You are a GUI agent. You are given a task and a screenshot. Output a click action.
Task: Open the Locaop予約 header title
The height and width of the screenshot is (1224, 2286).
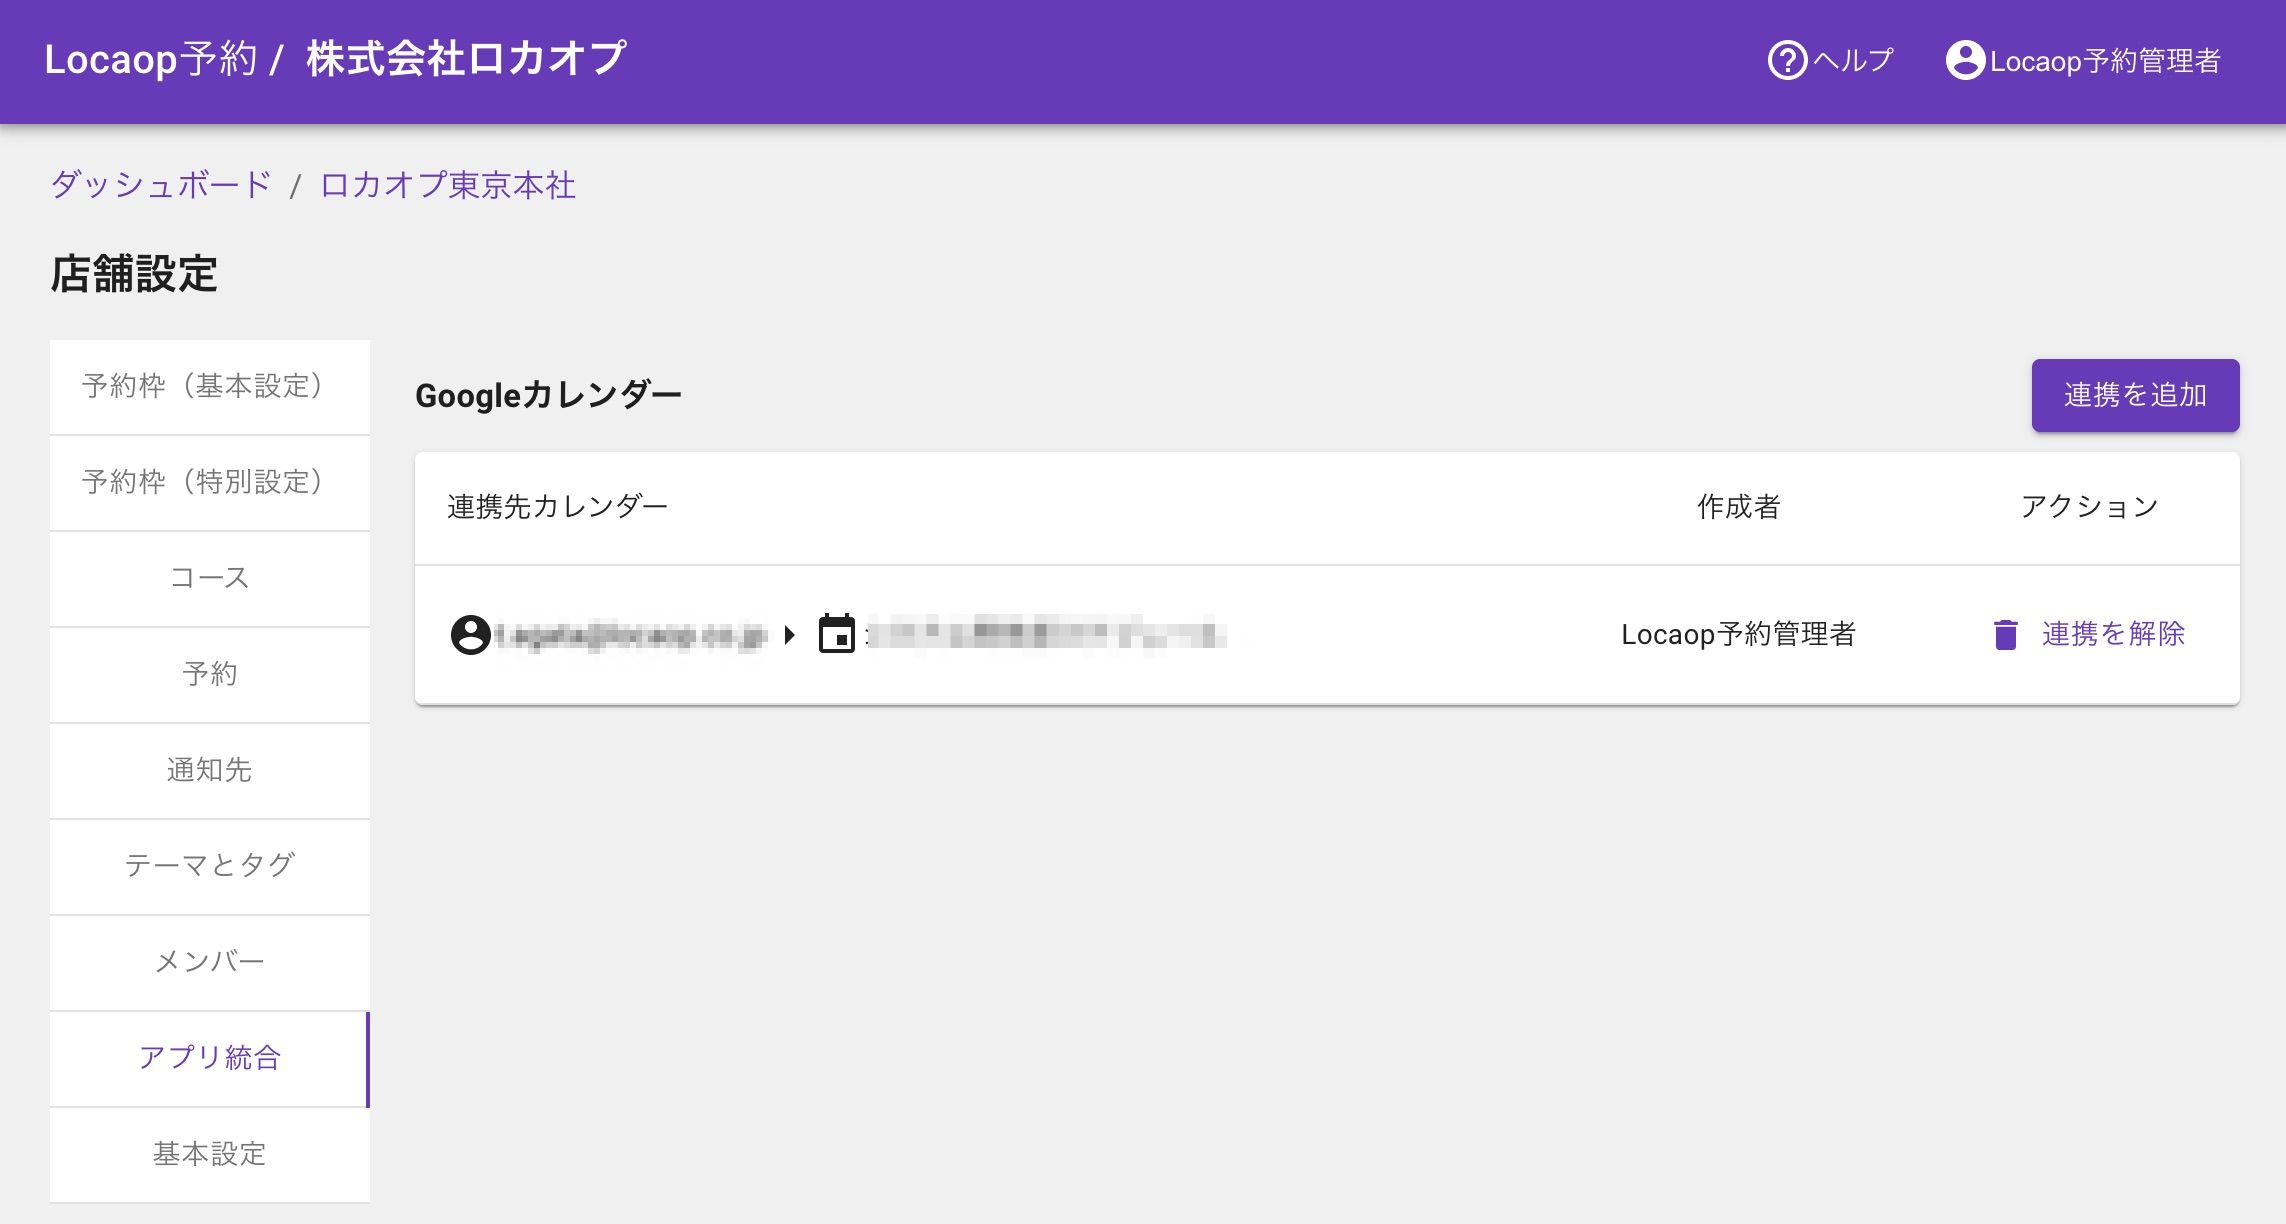(151, 59)
